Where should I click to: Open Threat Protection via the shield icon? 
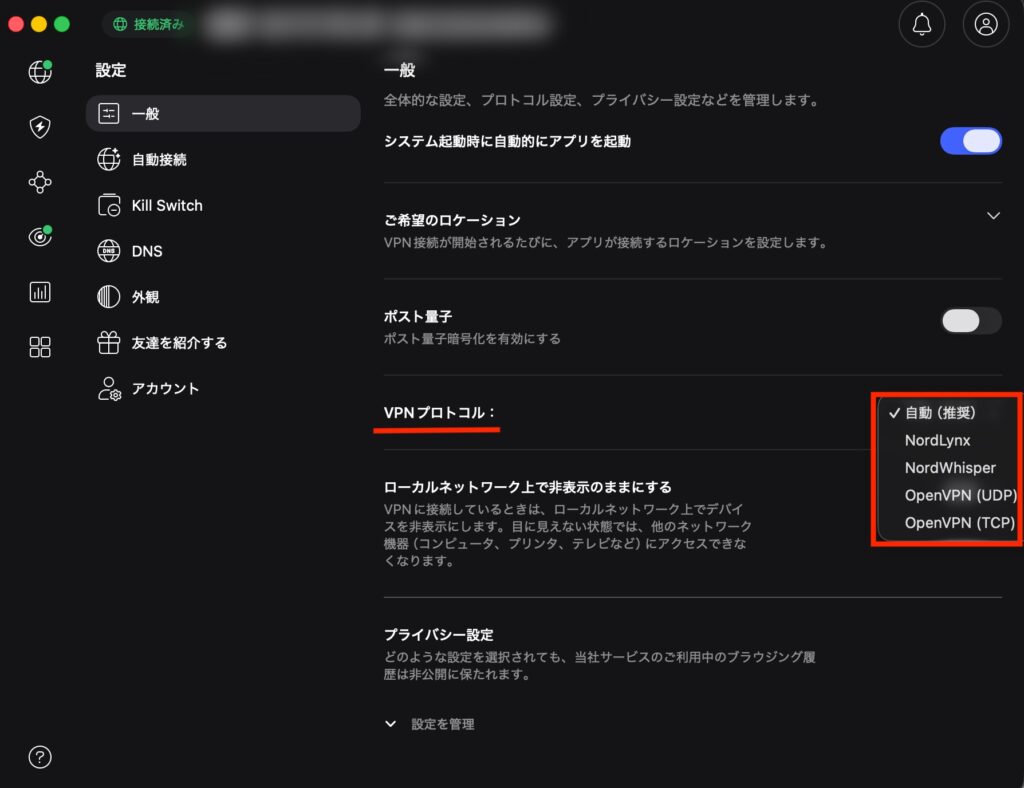coord(38,126)
